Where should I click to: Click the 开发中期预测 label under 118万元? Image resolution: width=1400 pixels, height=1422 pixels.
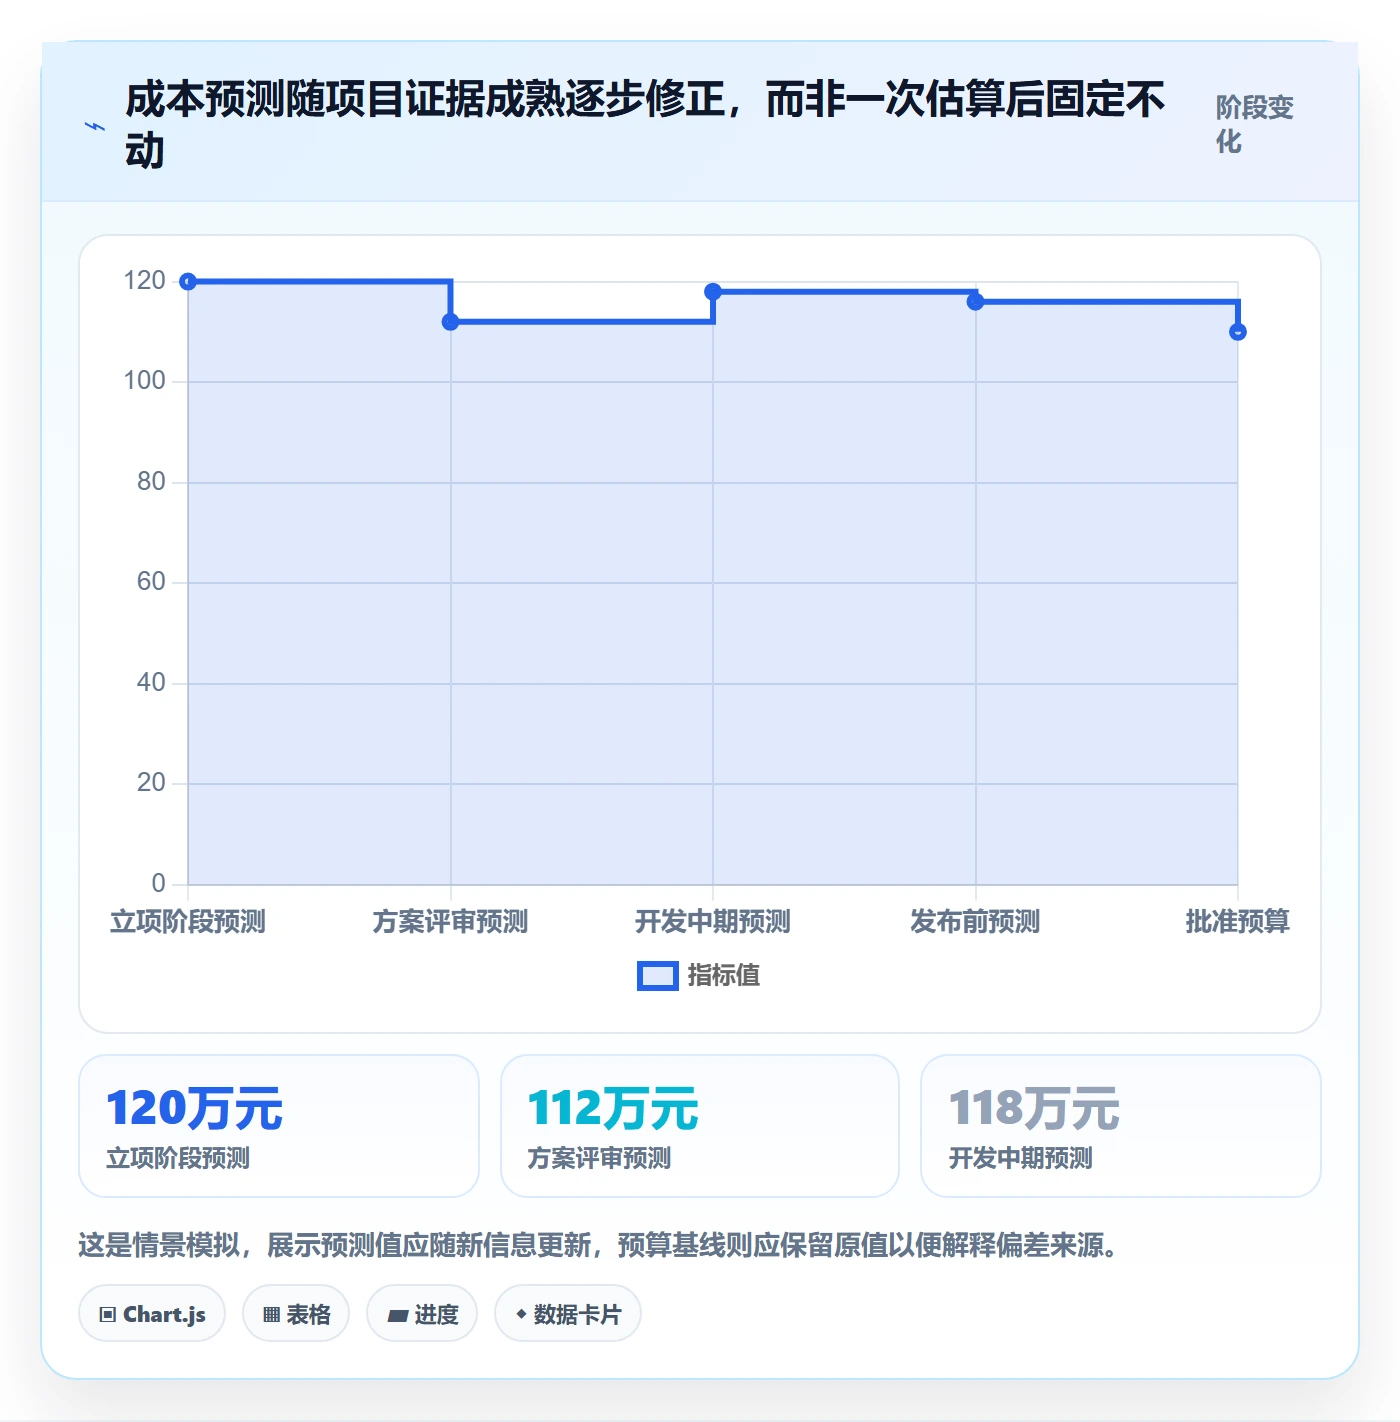point(1020,1158)
